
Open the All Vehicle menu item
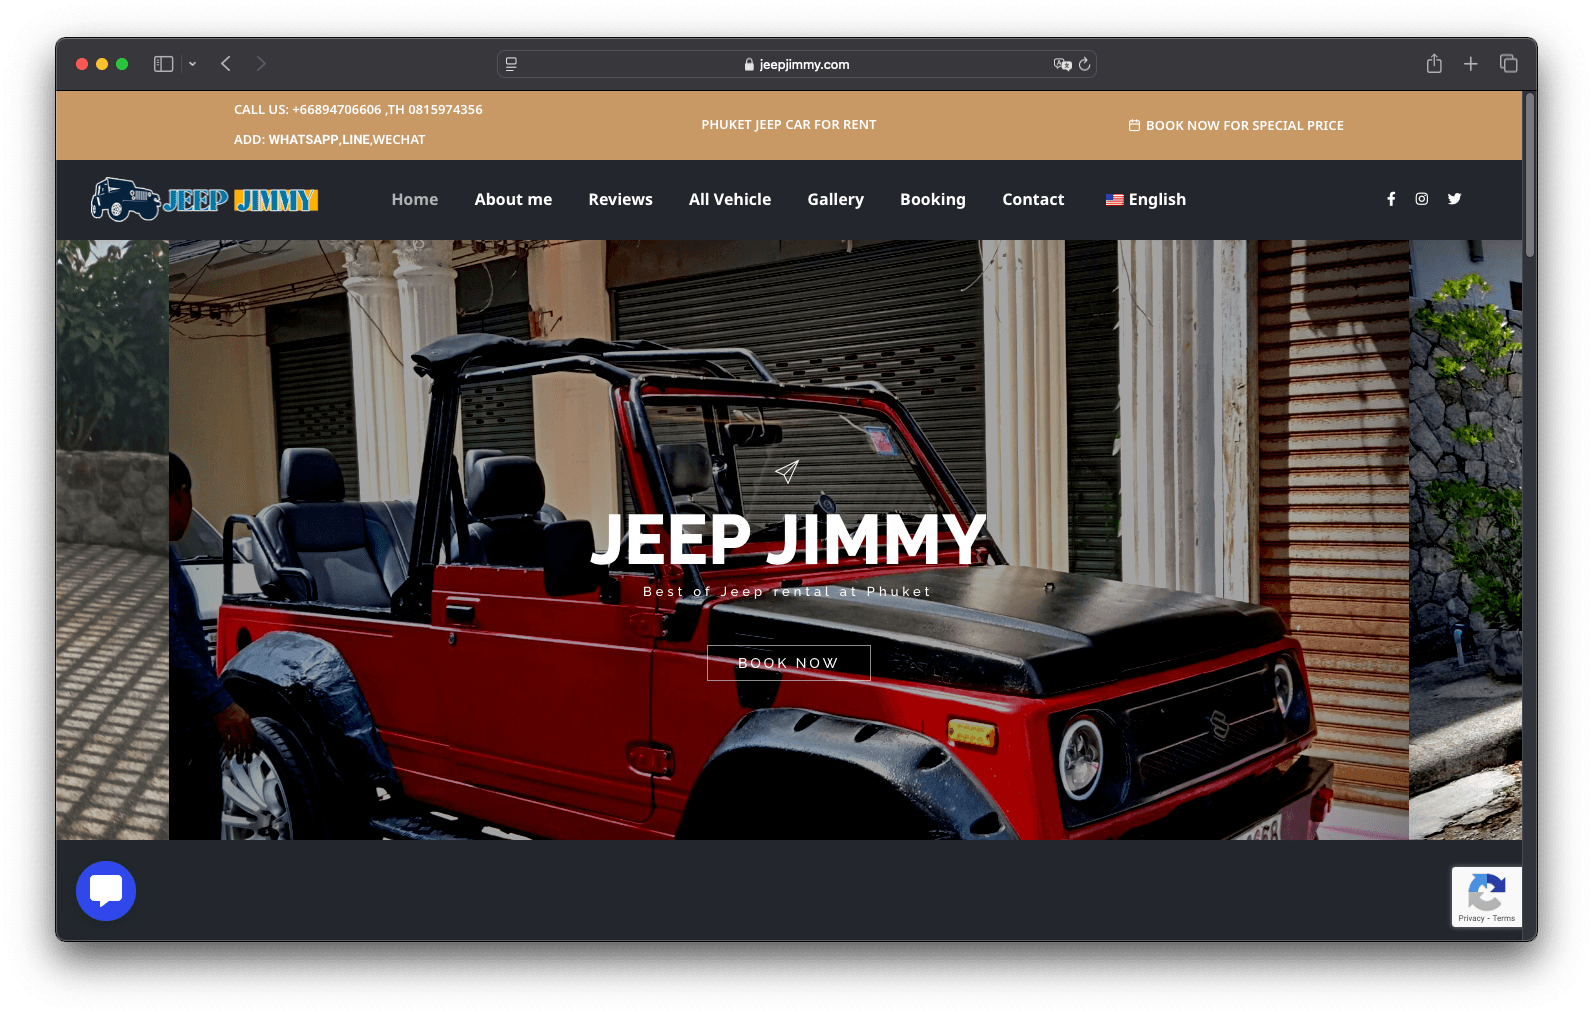(730, 199)
